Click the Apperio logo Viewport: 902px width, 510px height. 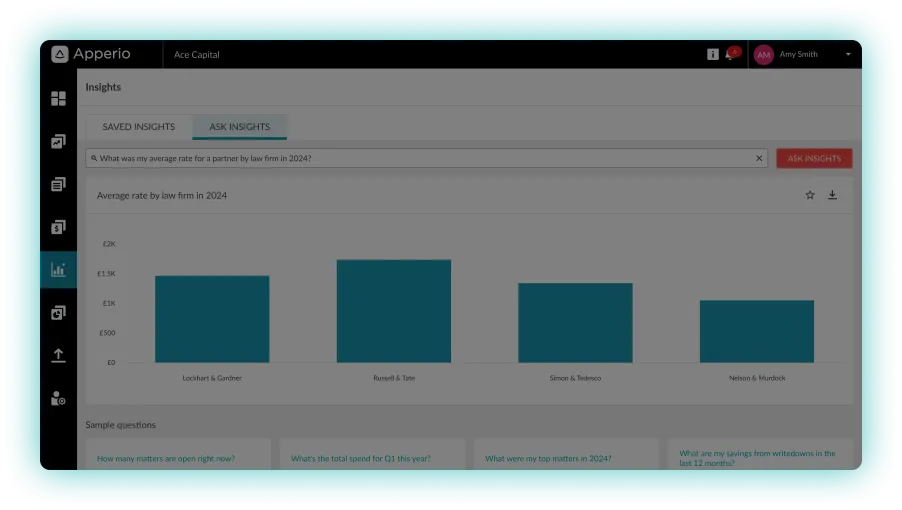pyautogui.click(x=91, y=54)
